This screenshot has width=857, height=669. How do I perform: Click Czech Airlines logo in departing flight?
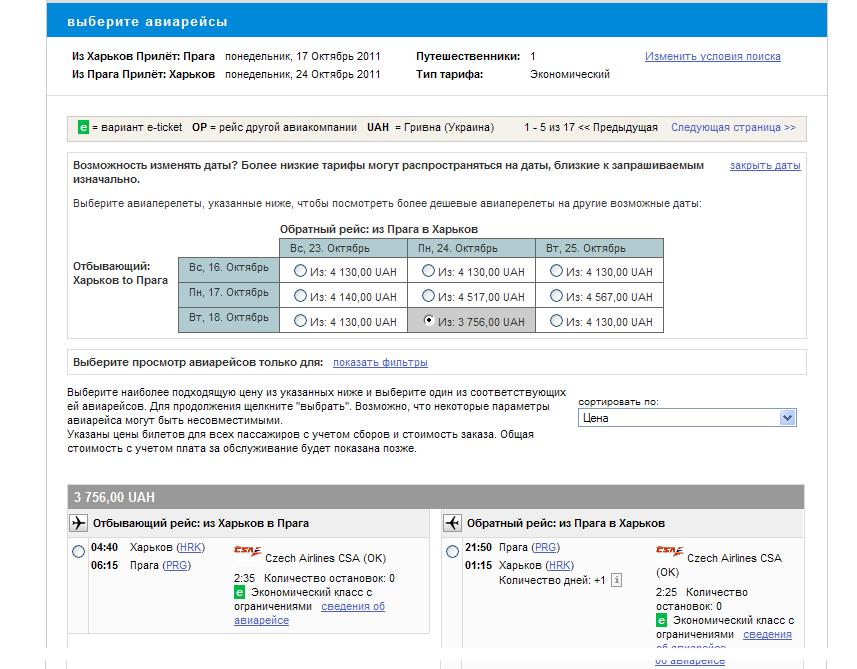pos(246,551)
